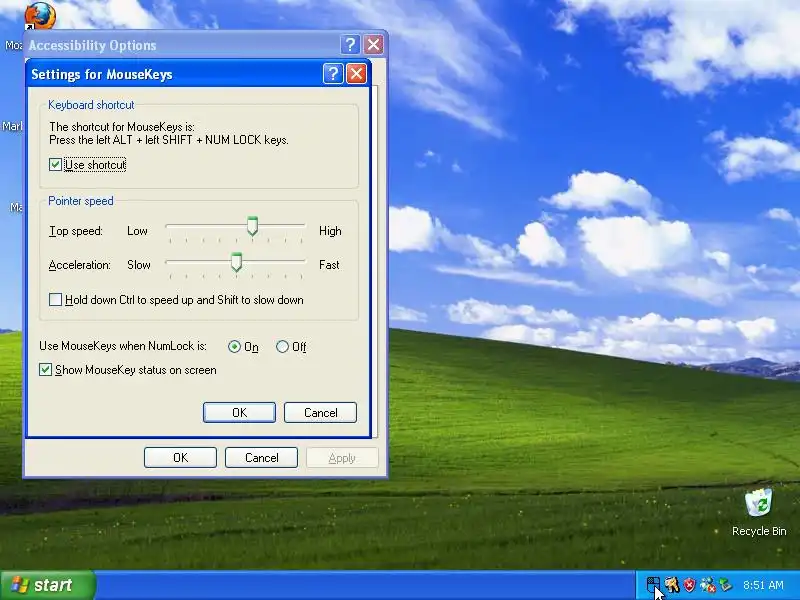The width and height of the screenshot is (800, 600).
Task: Click the 'Fast' label beside Acceleration slider
Action: click(329, 265)
